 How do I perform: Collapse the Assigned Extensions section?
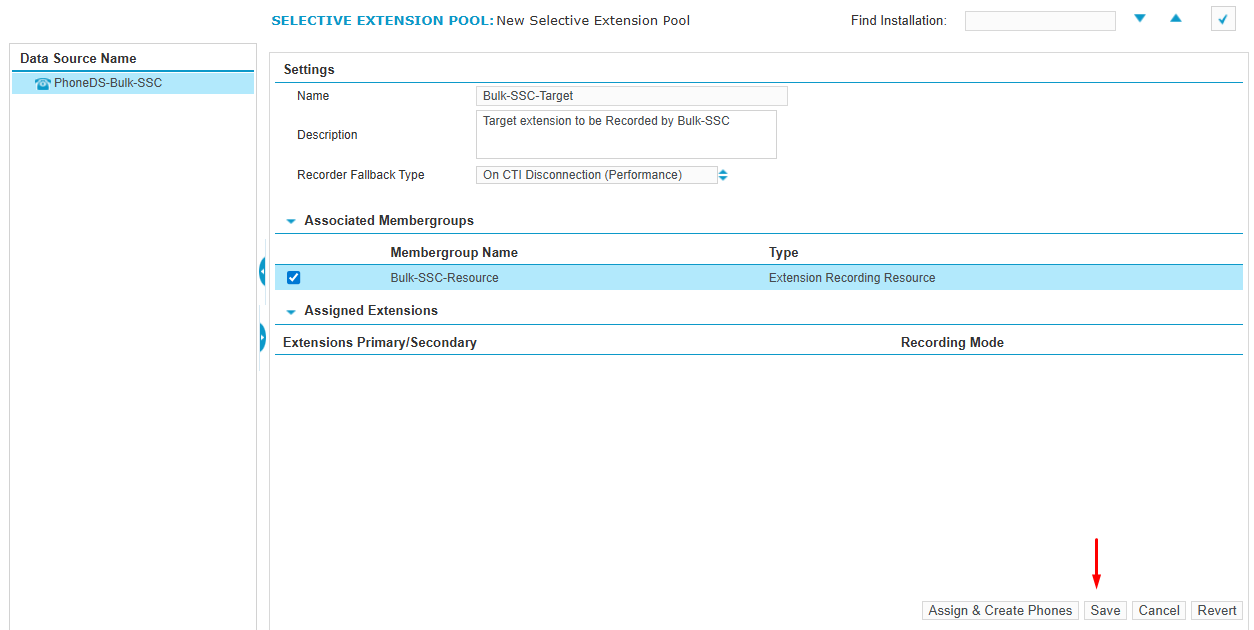[x=291, y=312]
